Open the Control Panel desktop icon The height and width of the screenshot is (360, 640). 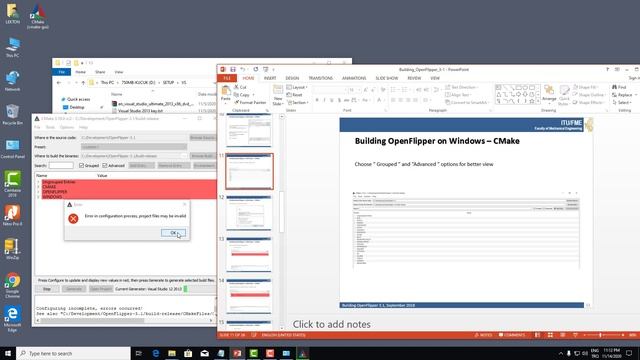[13, 149]
